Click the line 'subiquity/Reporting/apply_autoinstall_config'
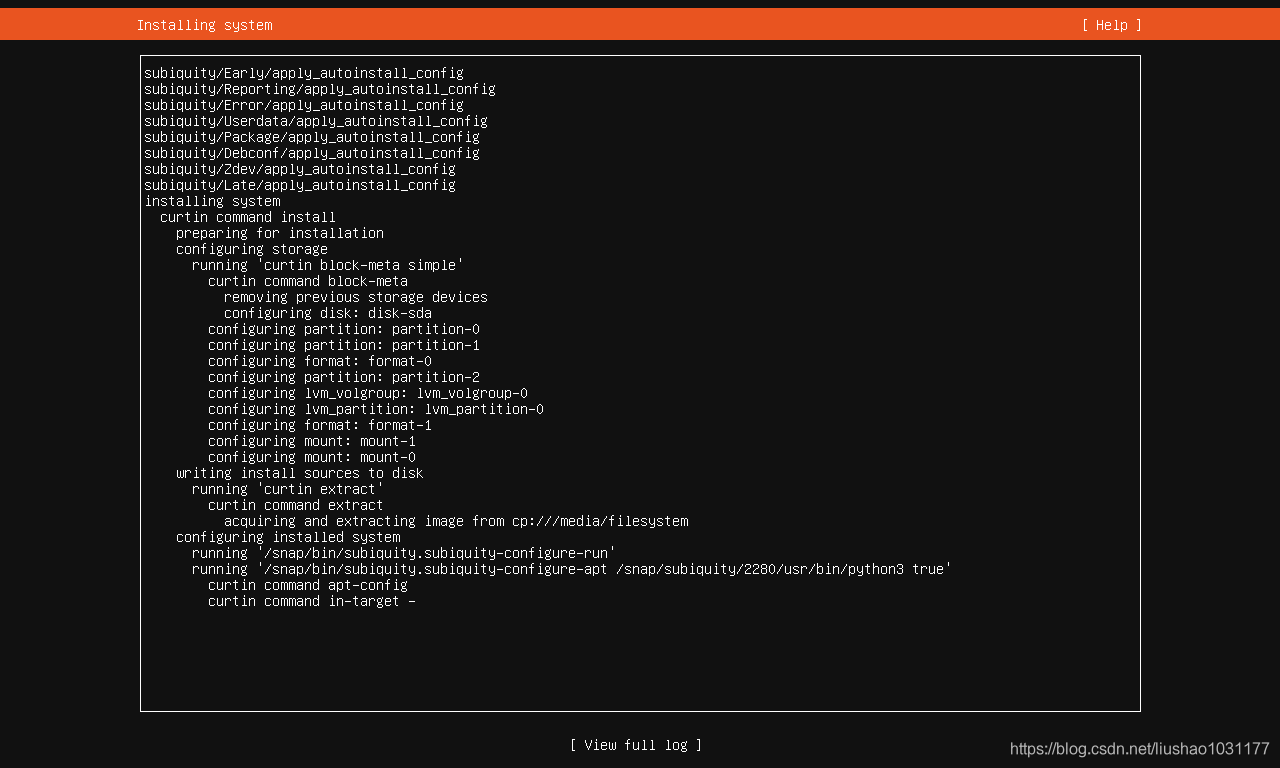Image resolution: width=1280 pixels, height=768 pixels. pos(320,89)
